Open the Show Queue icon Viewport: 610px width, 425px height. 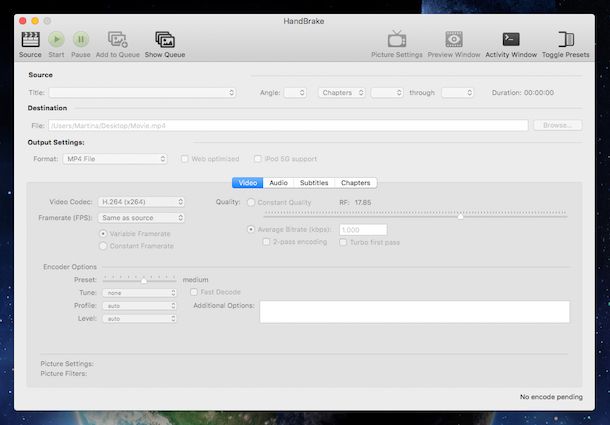[x=165, y=39]
